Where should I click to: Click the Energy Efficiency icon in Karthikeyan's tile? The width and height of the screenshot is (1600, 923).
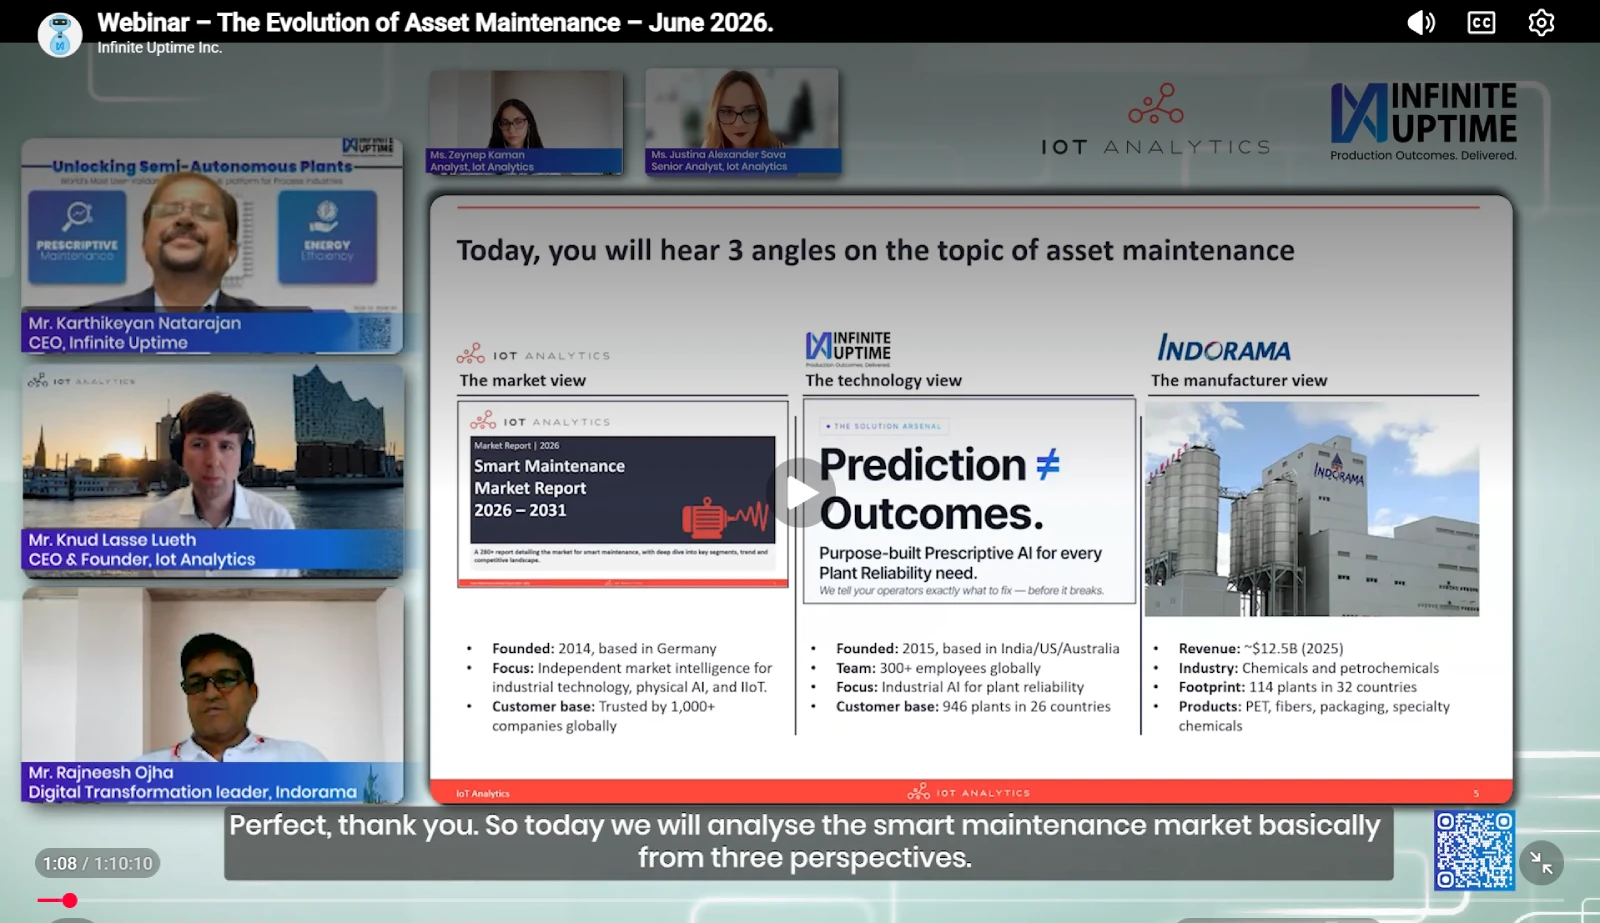[327, 235]
